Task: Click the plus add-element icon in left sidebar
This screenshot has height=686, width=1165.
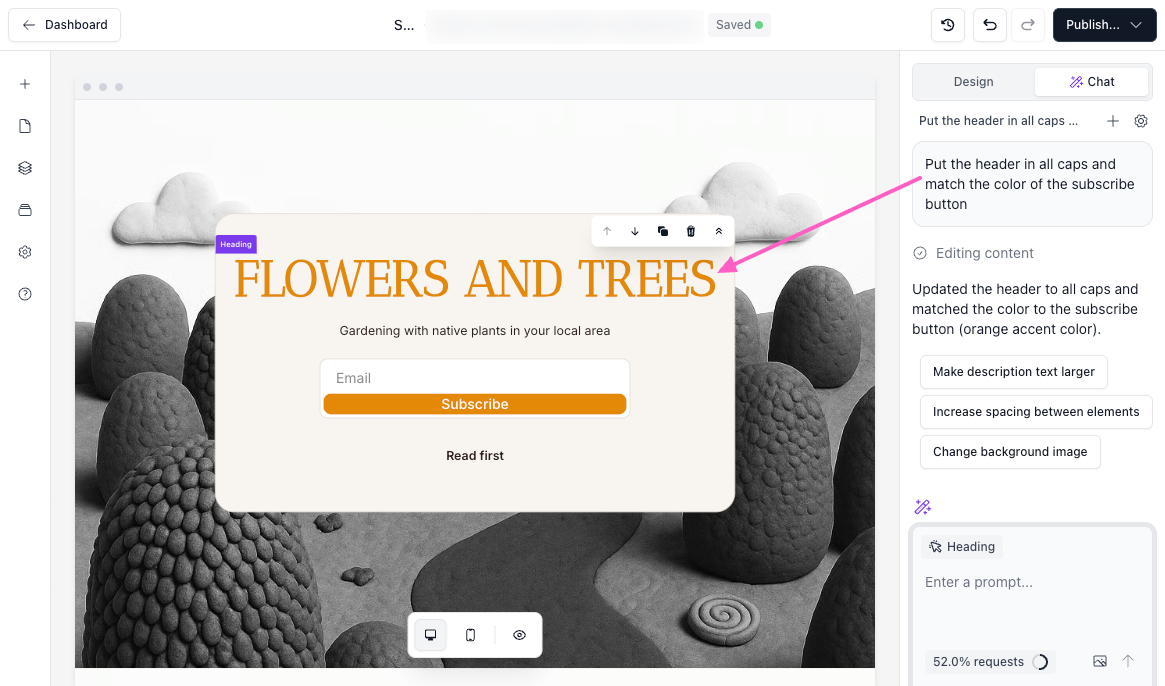Action: pyautogui.click(x=25, y=84)
